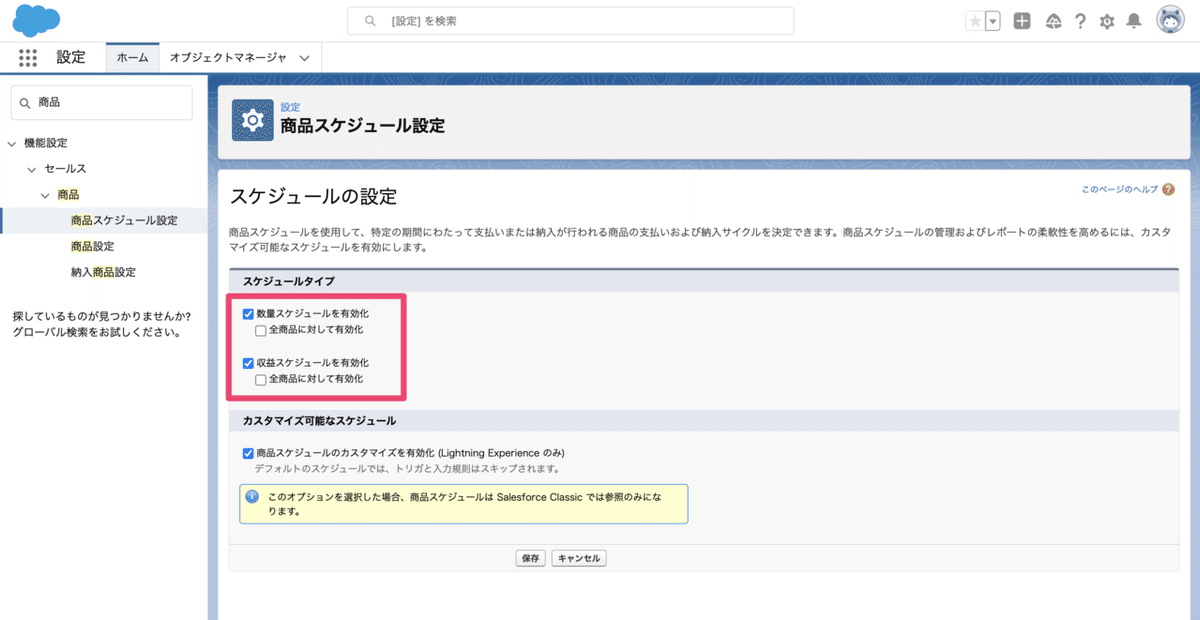The image size is (1200, 620).
Task: Toggle 全商品に対して有効化 under 収益スケジュール
Action: (261, 380)
